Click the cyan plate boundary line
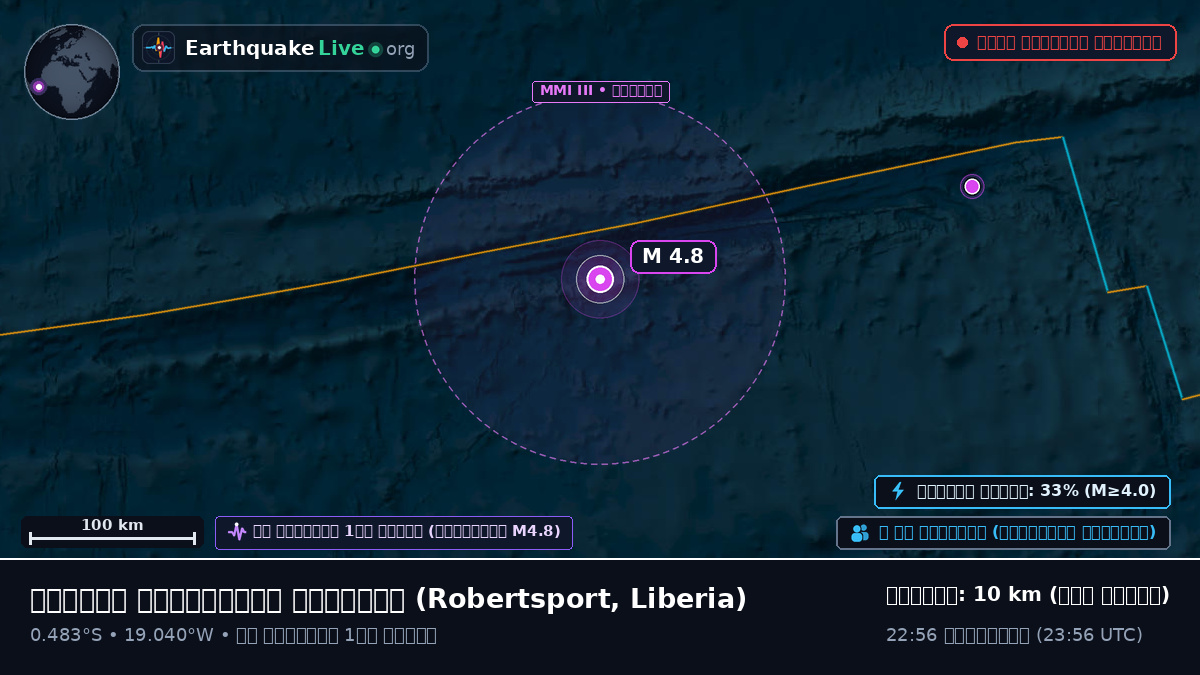Screen dimensions: 1200x675 tap(1085, 215)
